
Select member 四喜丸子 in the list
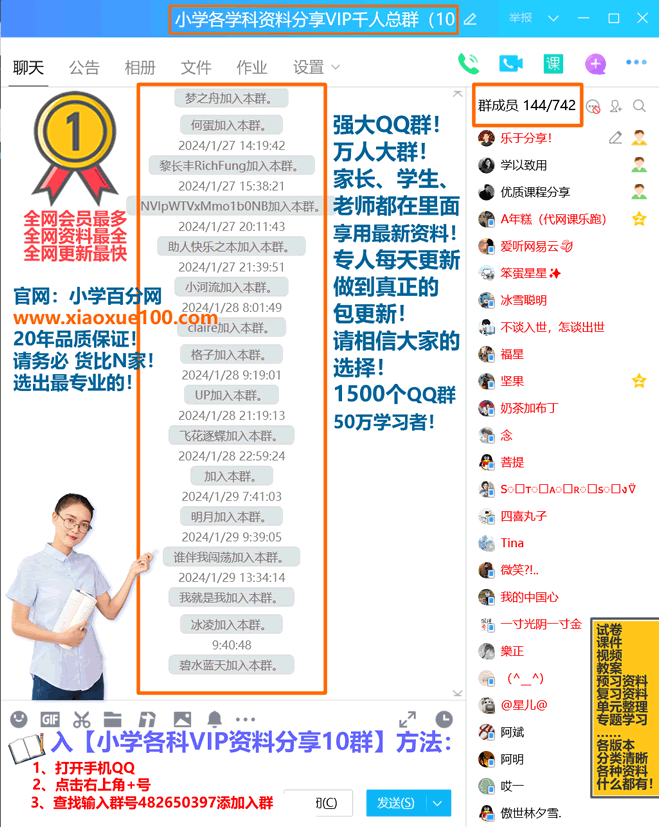(x=523, y=516)
